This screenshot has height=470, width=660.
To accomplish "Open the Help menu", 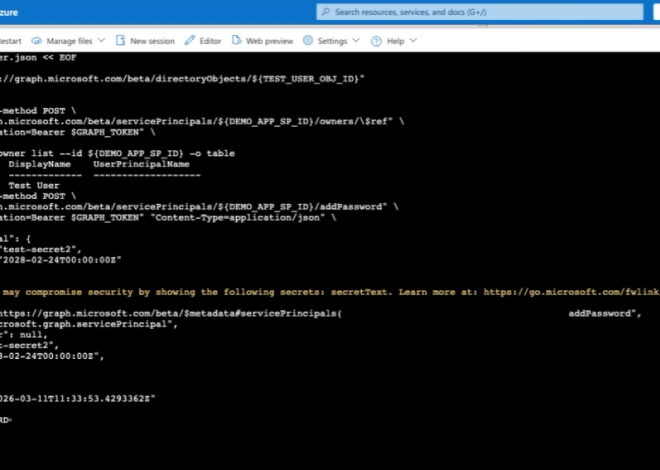I will click(x=395, y=41).
